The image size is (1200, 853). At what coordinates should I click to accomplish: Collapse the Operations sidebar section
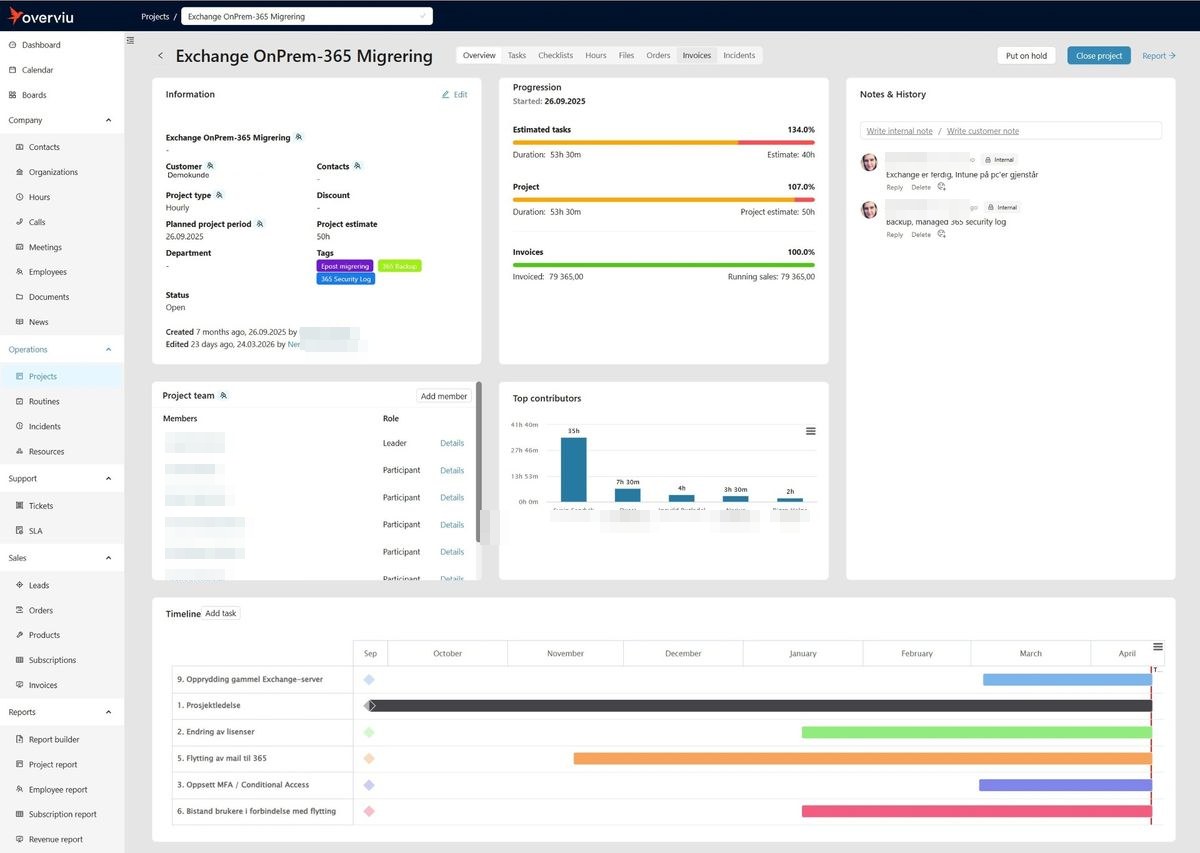click(x=108, y=349)
